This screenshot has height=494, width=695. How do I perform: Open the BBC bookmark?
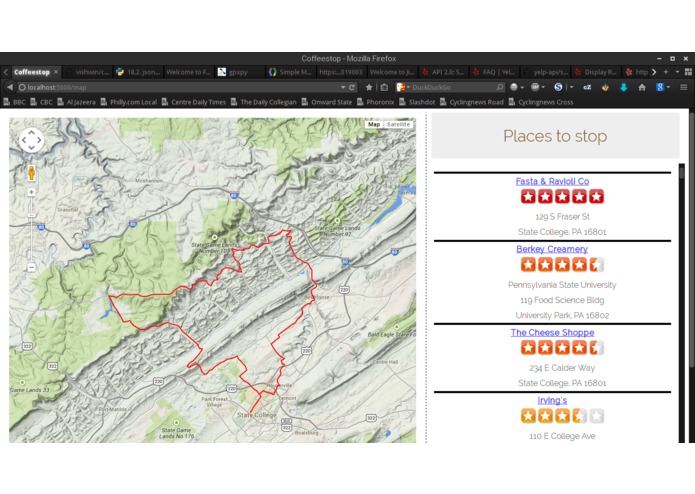(x=15, y=102)
